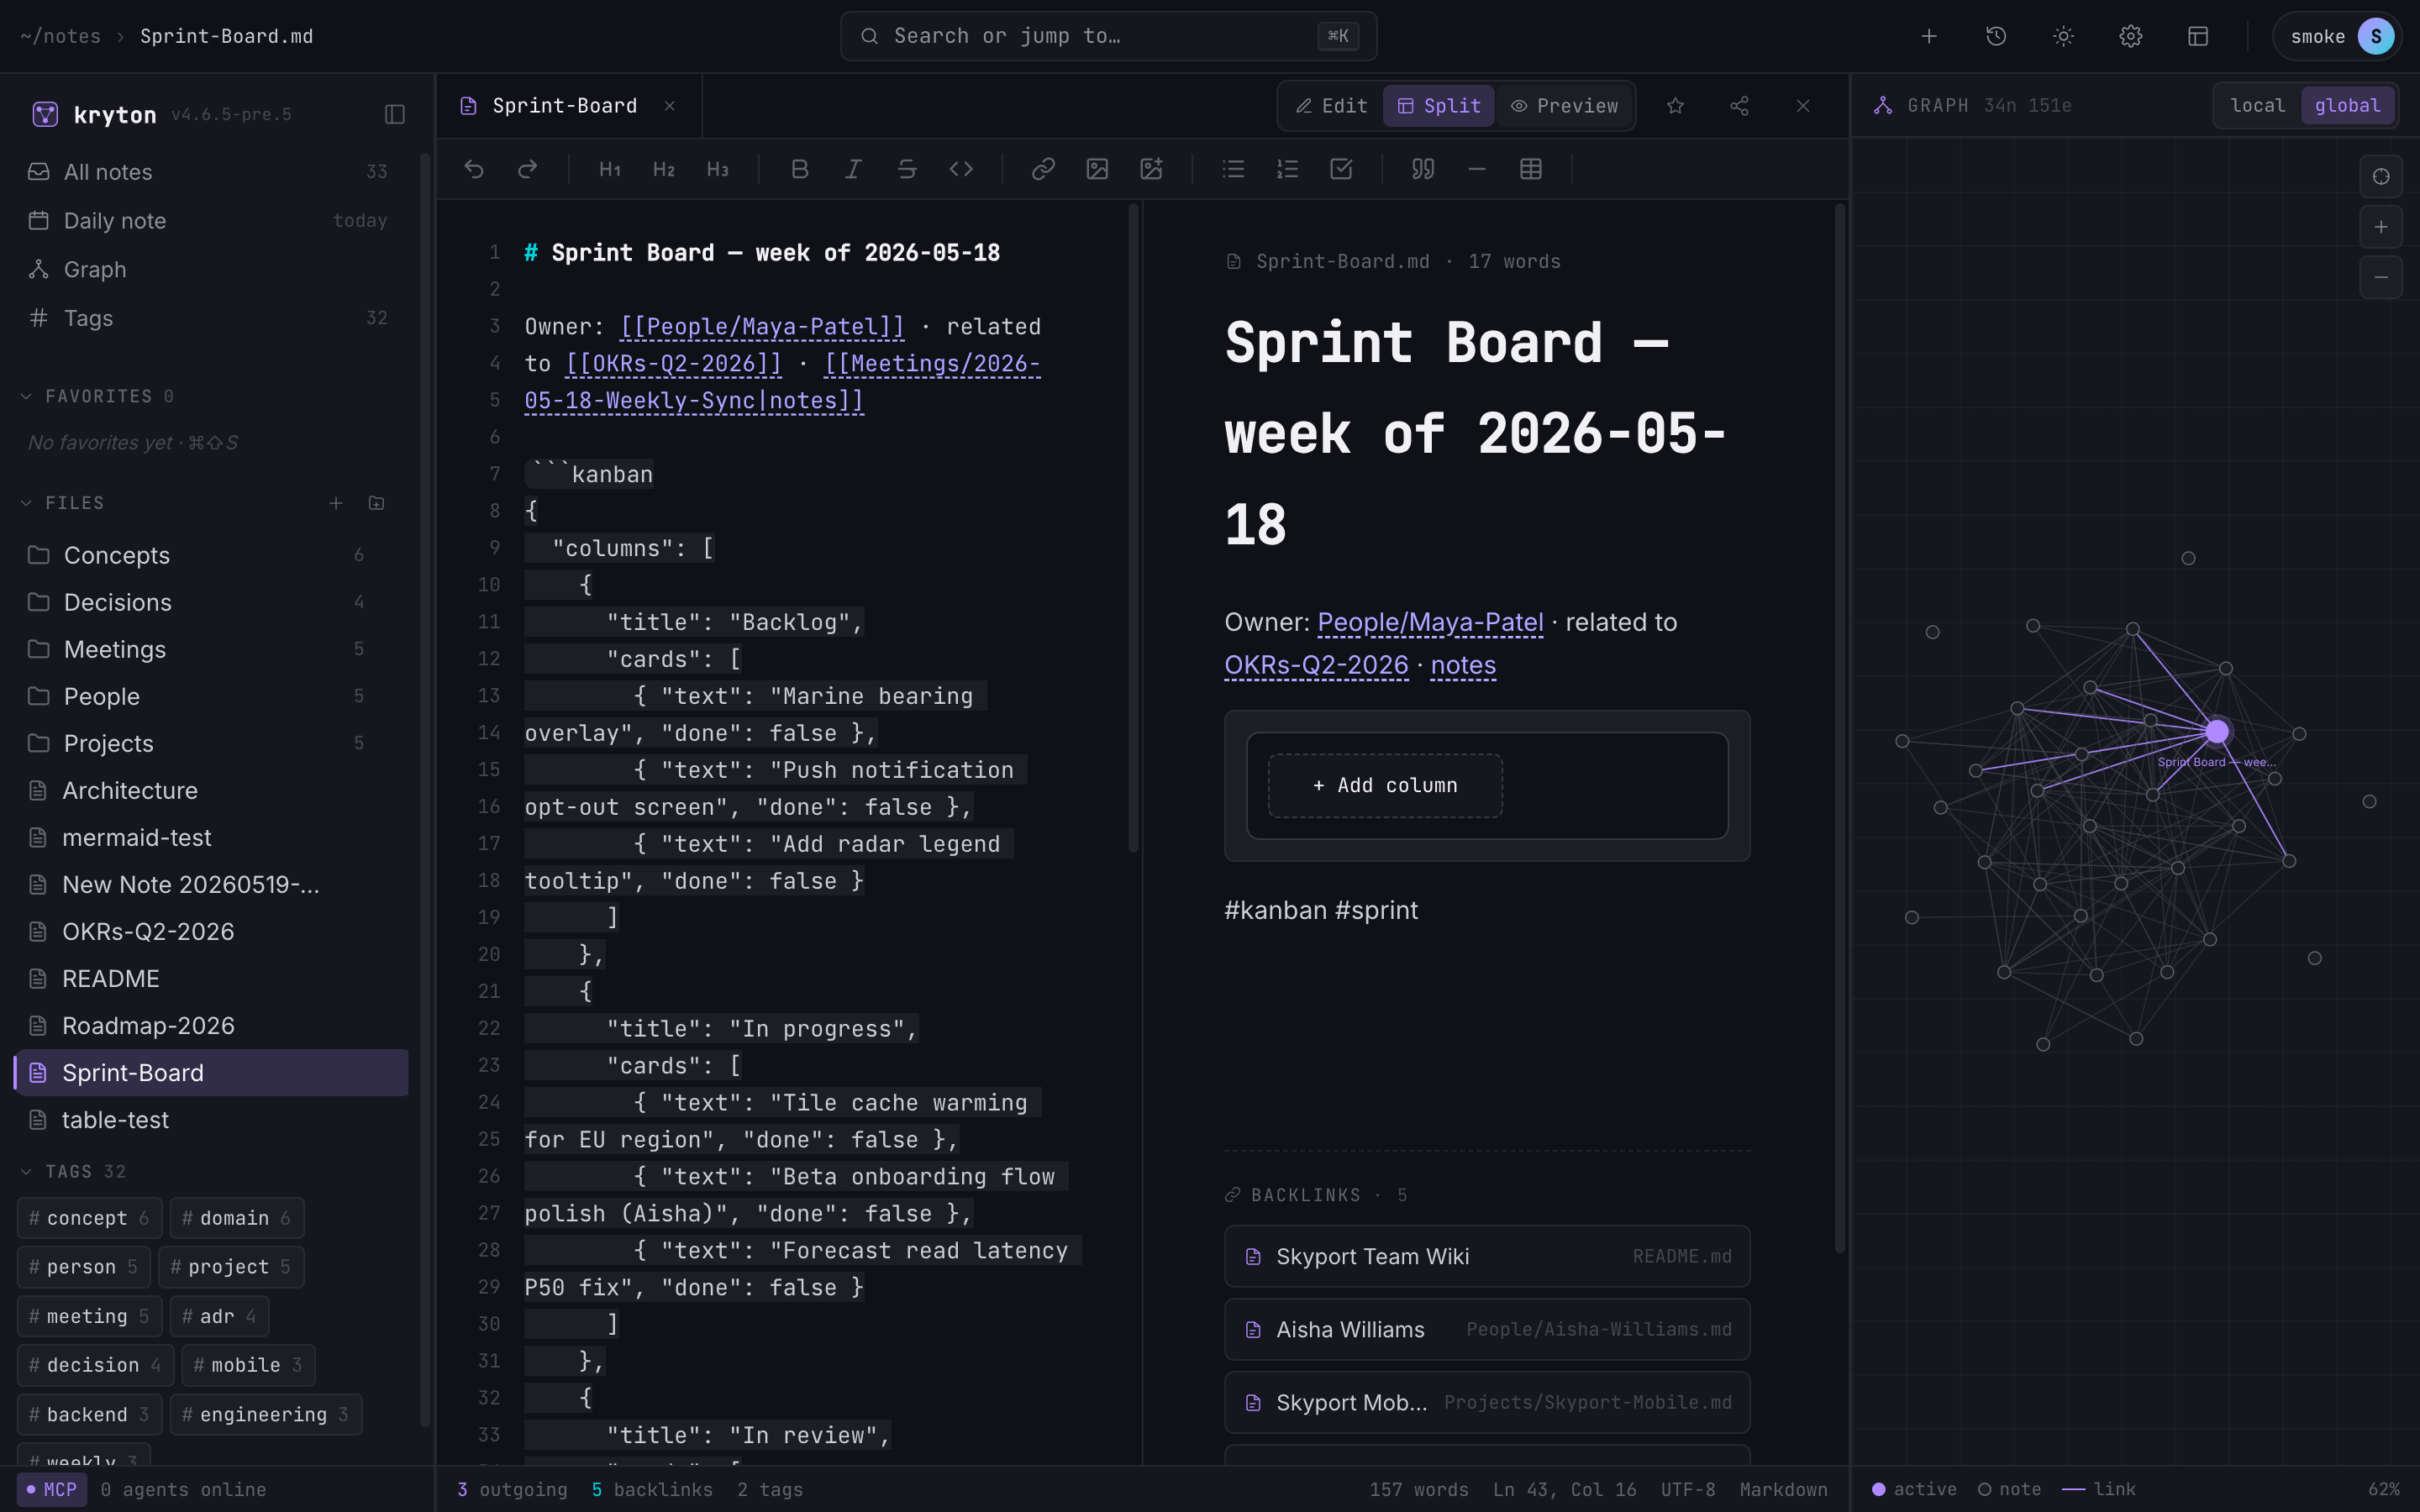Zoom in on the graph
Image resolution: width=2420 pixels, height=1512 pixels.
click(x=2381, y=227)
